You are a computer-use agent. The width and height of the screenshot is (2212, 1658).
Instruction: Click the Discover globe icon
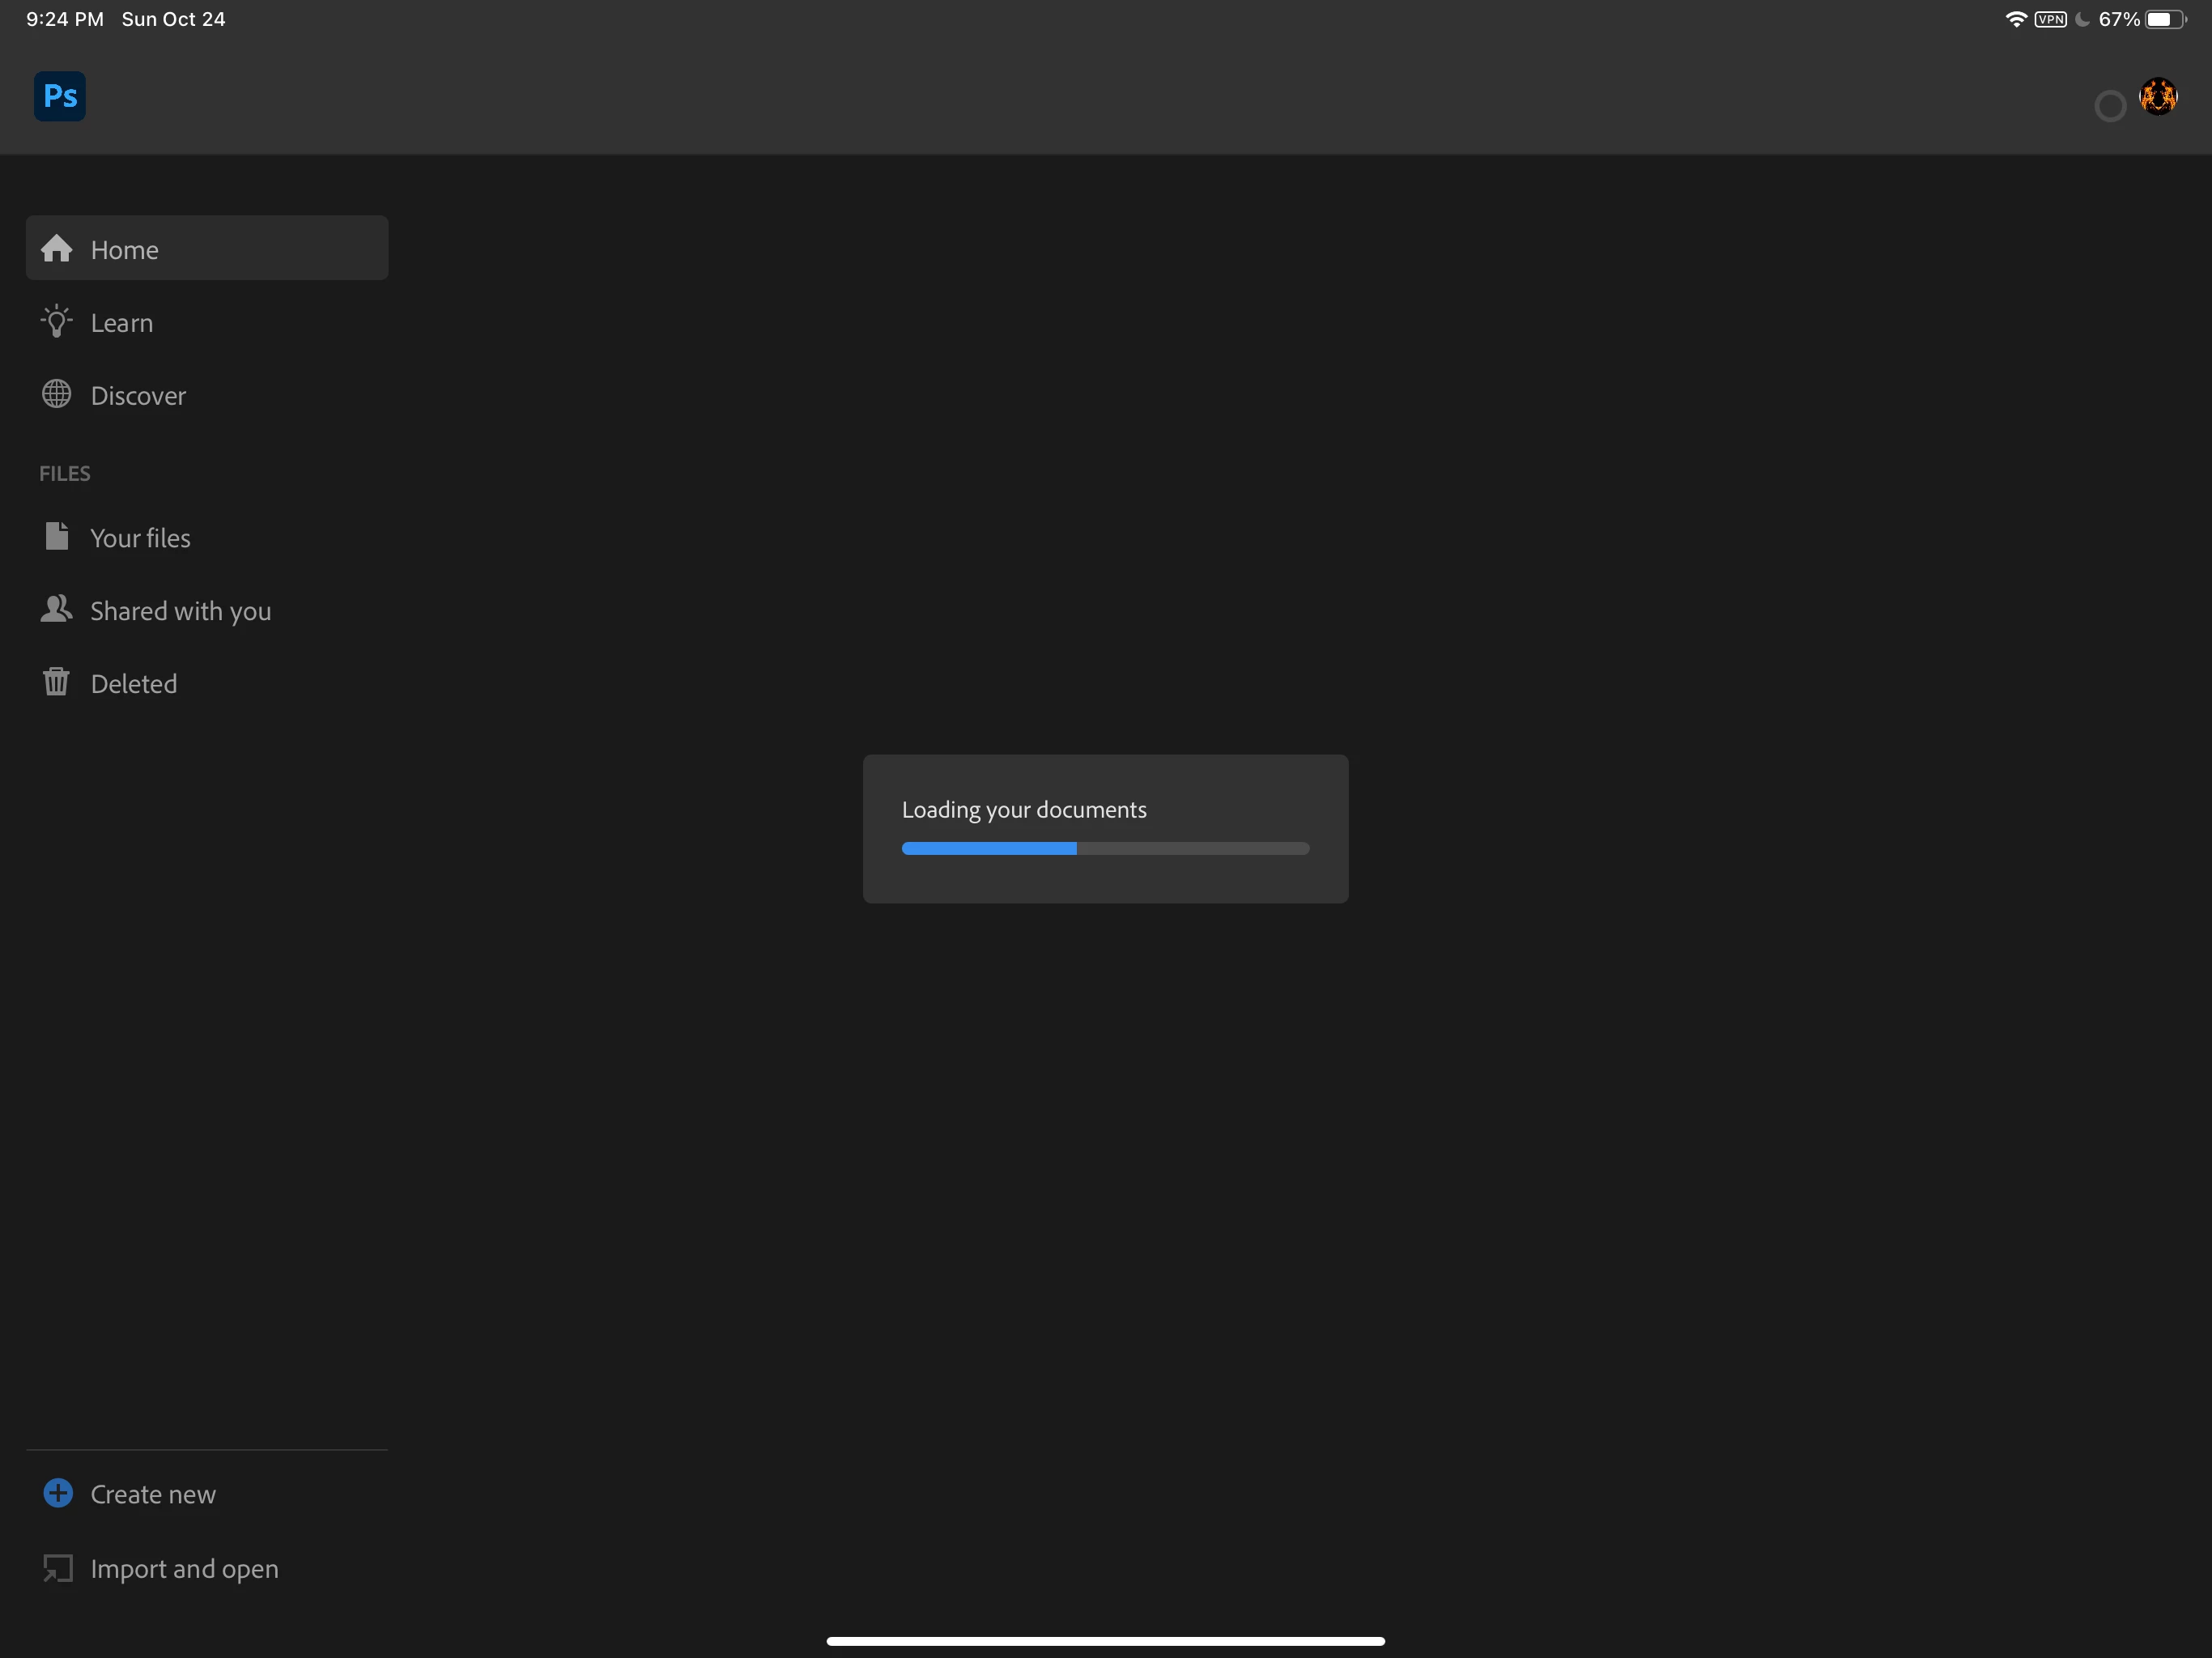point(57,394)
